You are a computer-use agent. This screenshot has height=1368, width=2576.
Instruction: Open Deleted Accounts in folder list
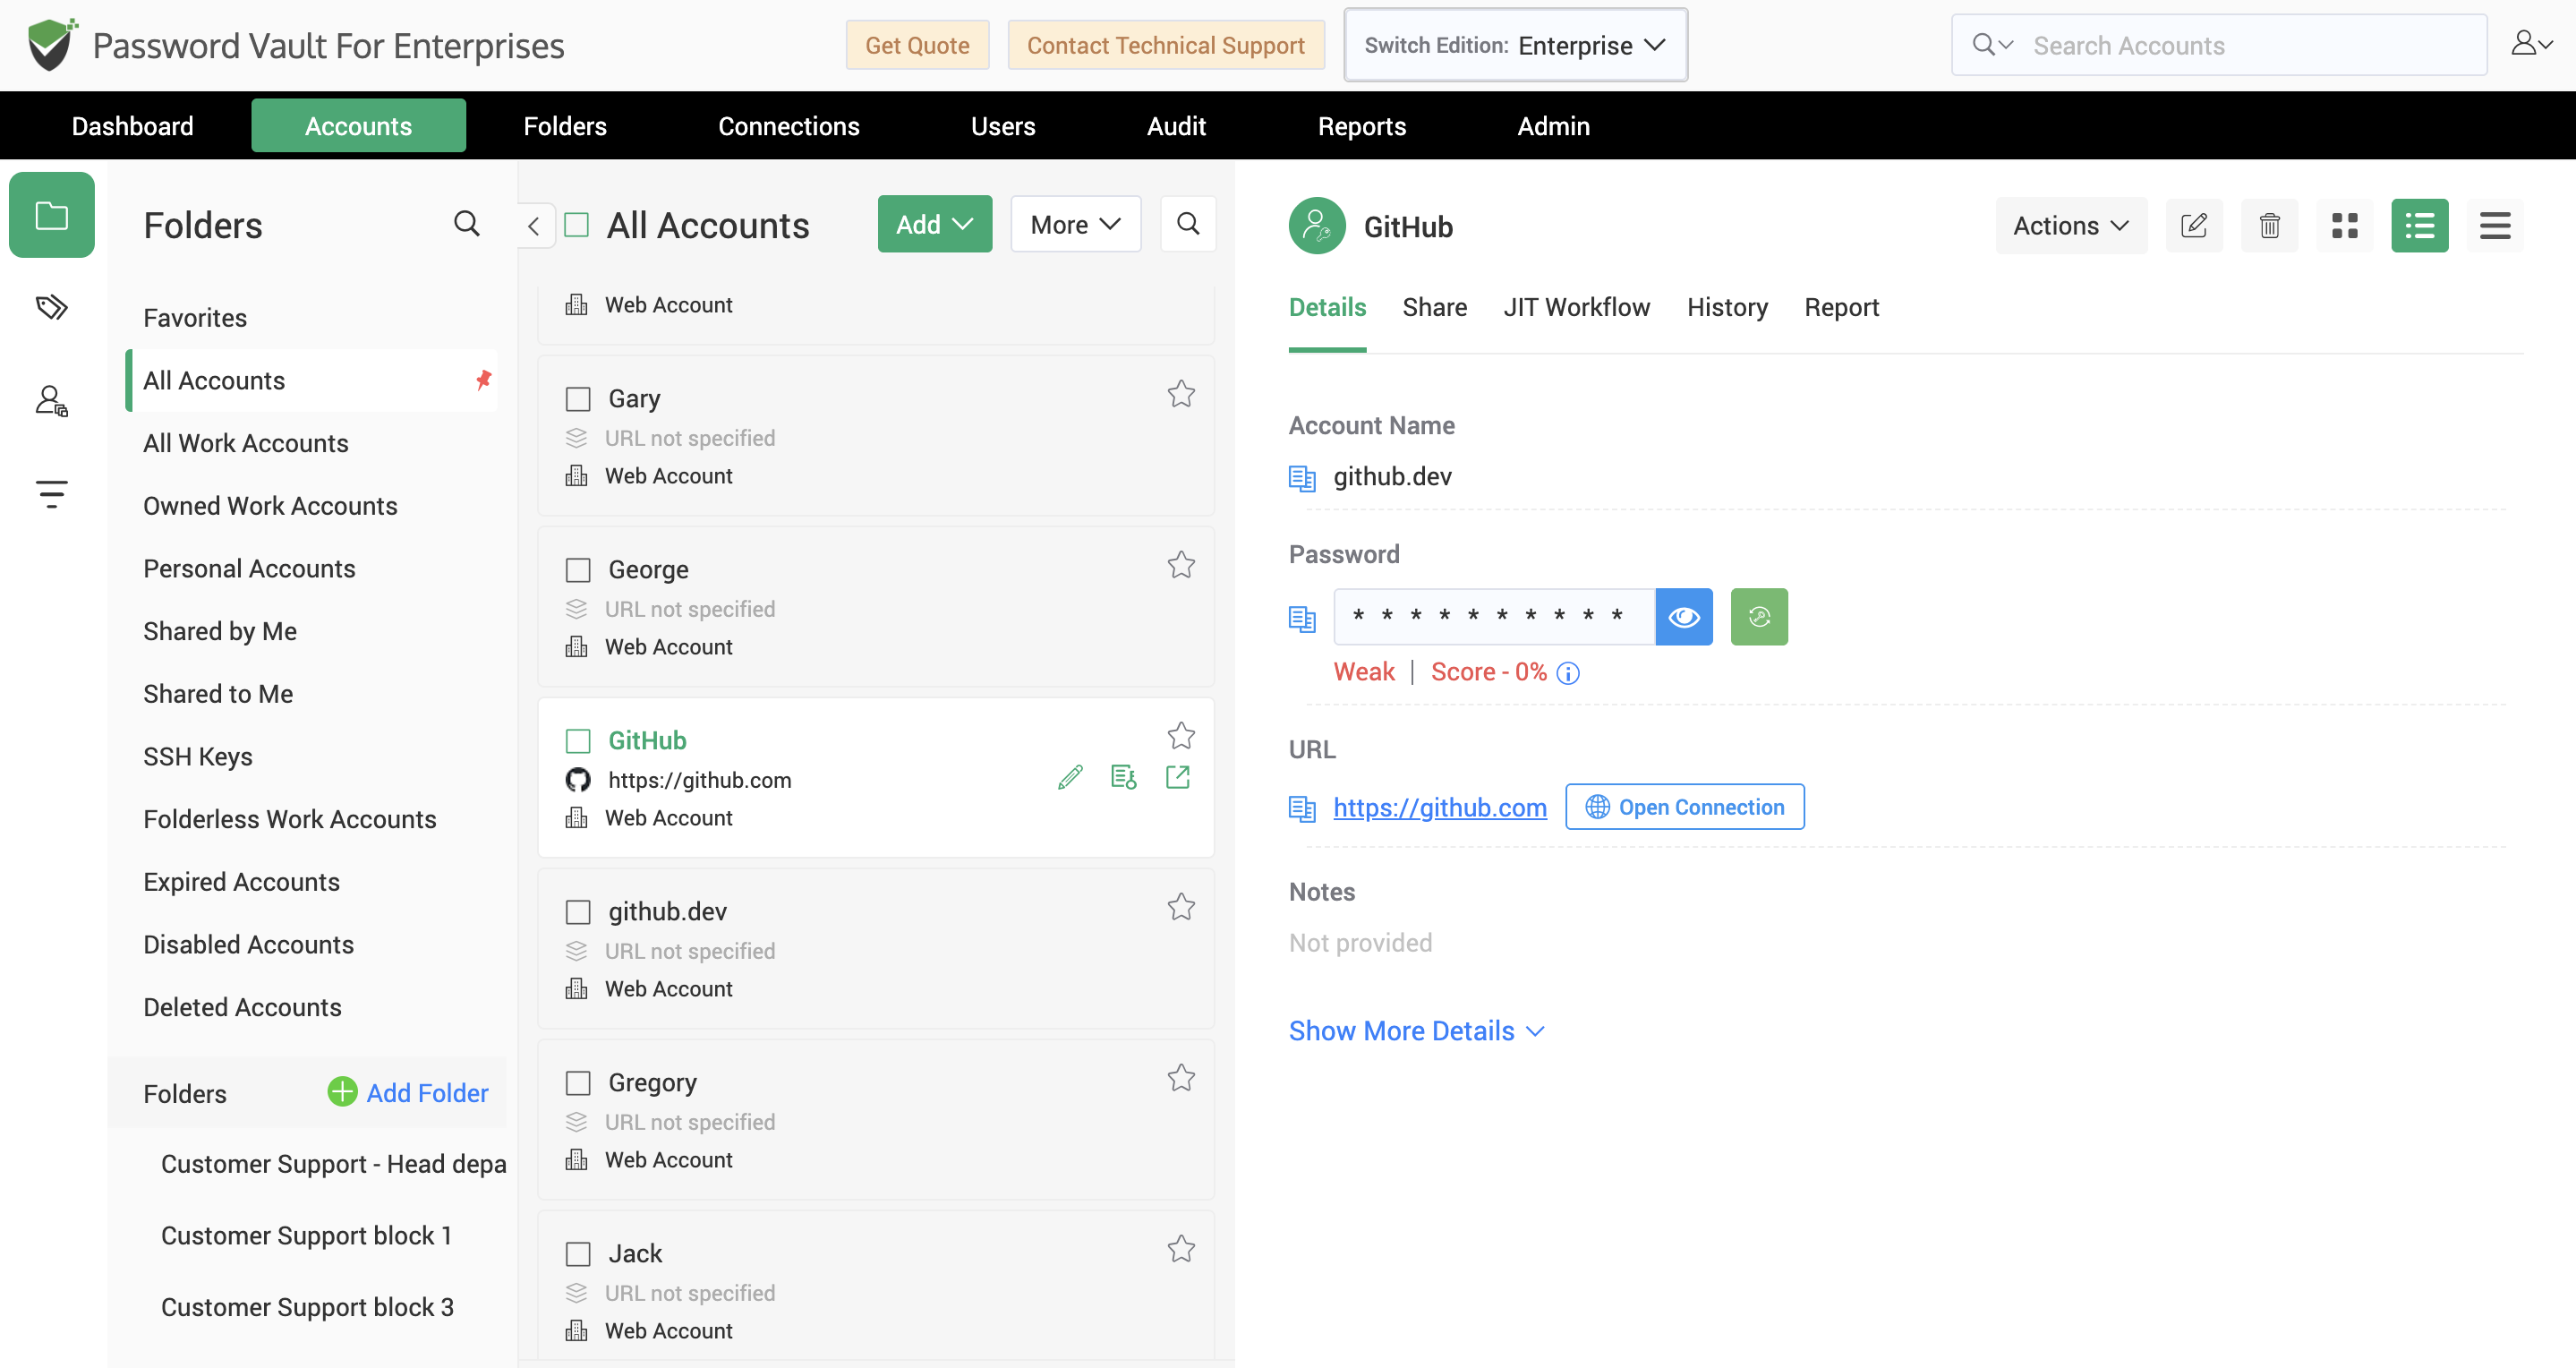[242, 1007]
